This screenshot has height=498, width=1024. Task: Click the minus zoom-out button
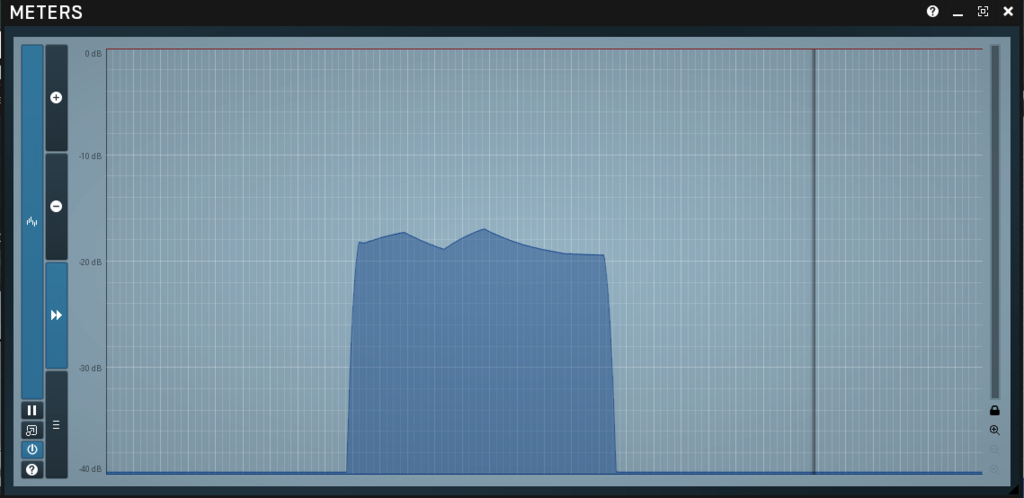coord(56,206)
